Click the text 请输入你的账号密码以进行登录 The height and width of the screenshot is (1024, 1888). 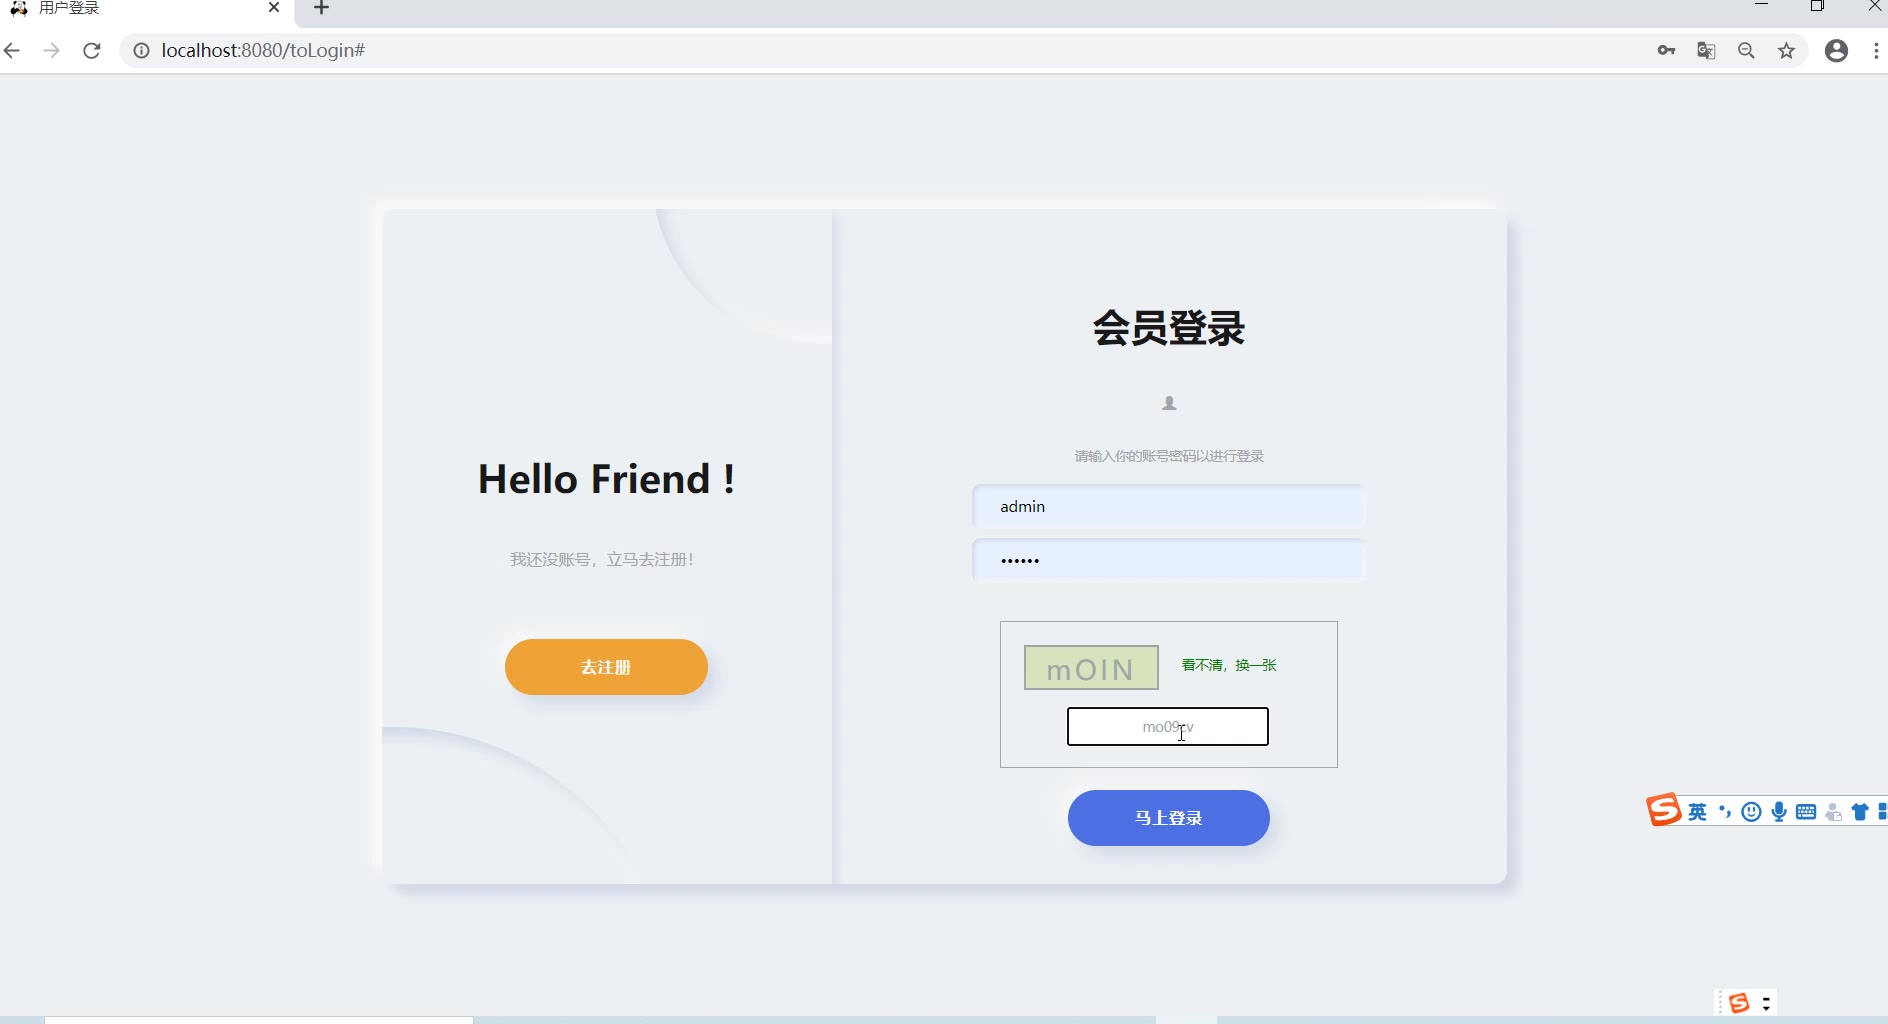[1169, 456]
